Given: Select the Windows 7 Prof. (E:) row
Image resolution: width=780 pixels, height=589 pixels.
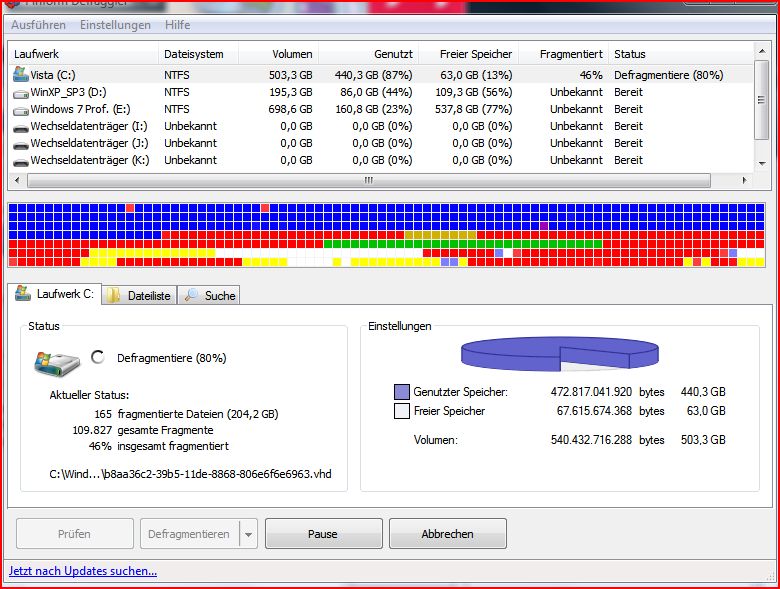Looking at the screenshot, I should coord(381,109).
